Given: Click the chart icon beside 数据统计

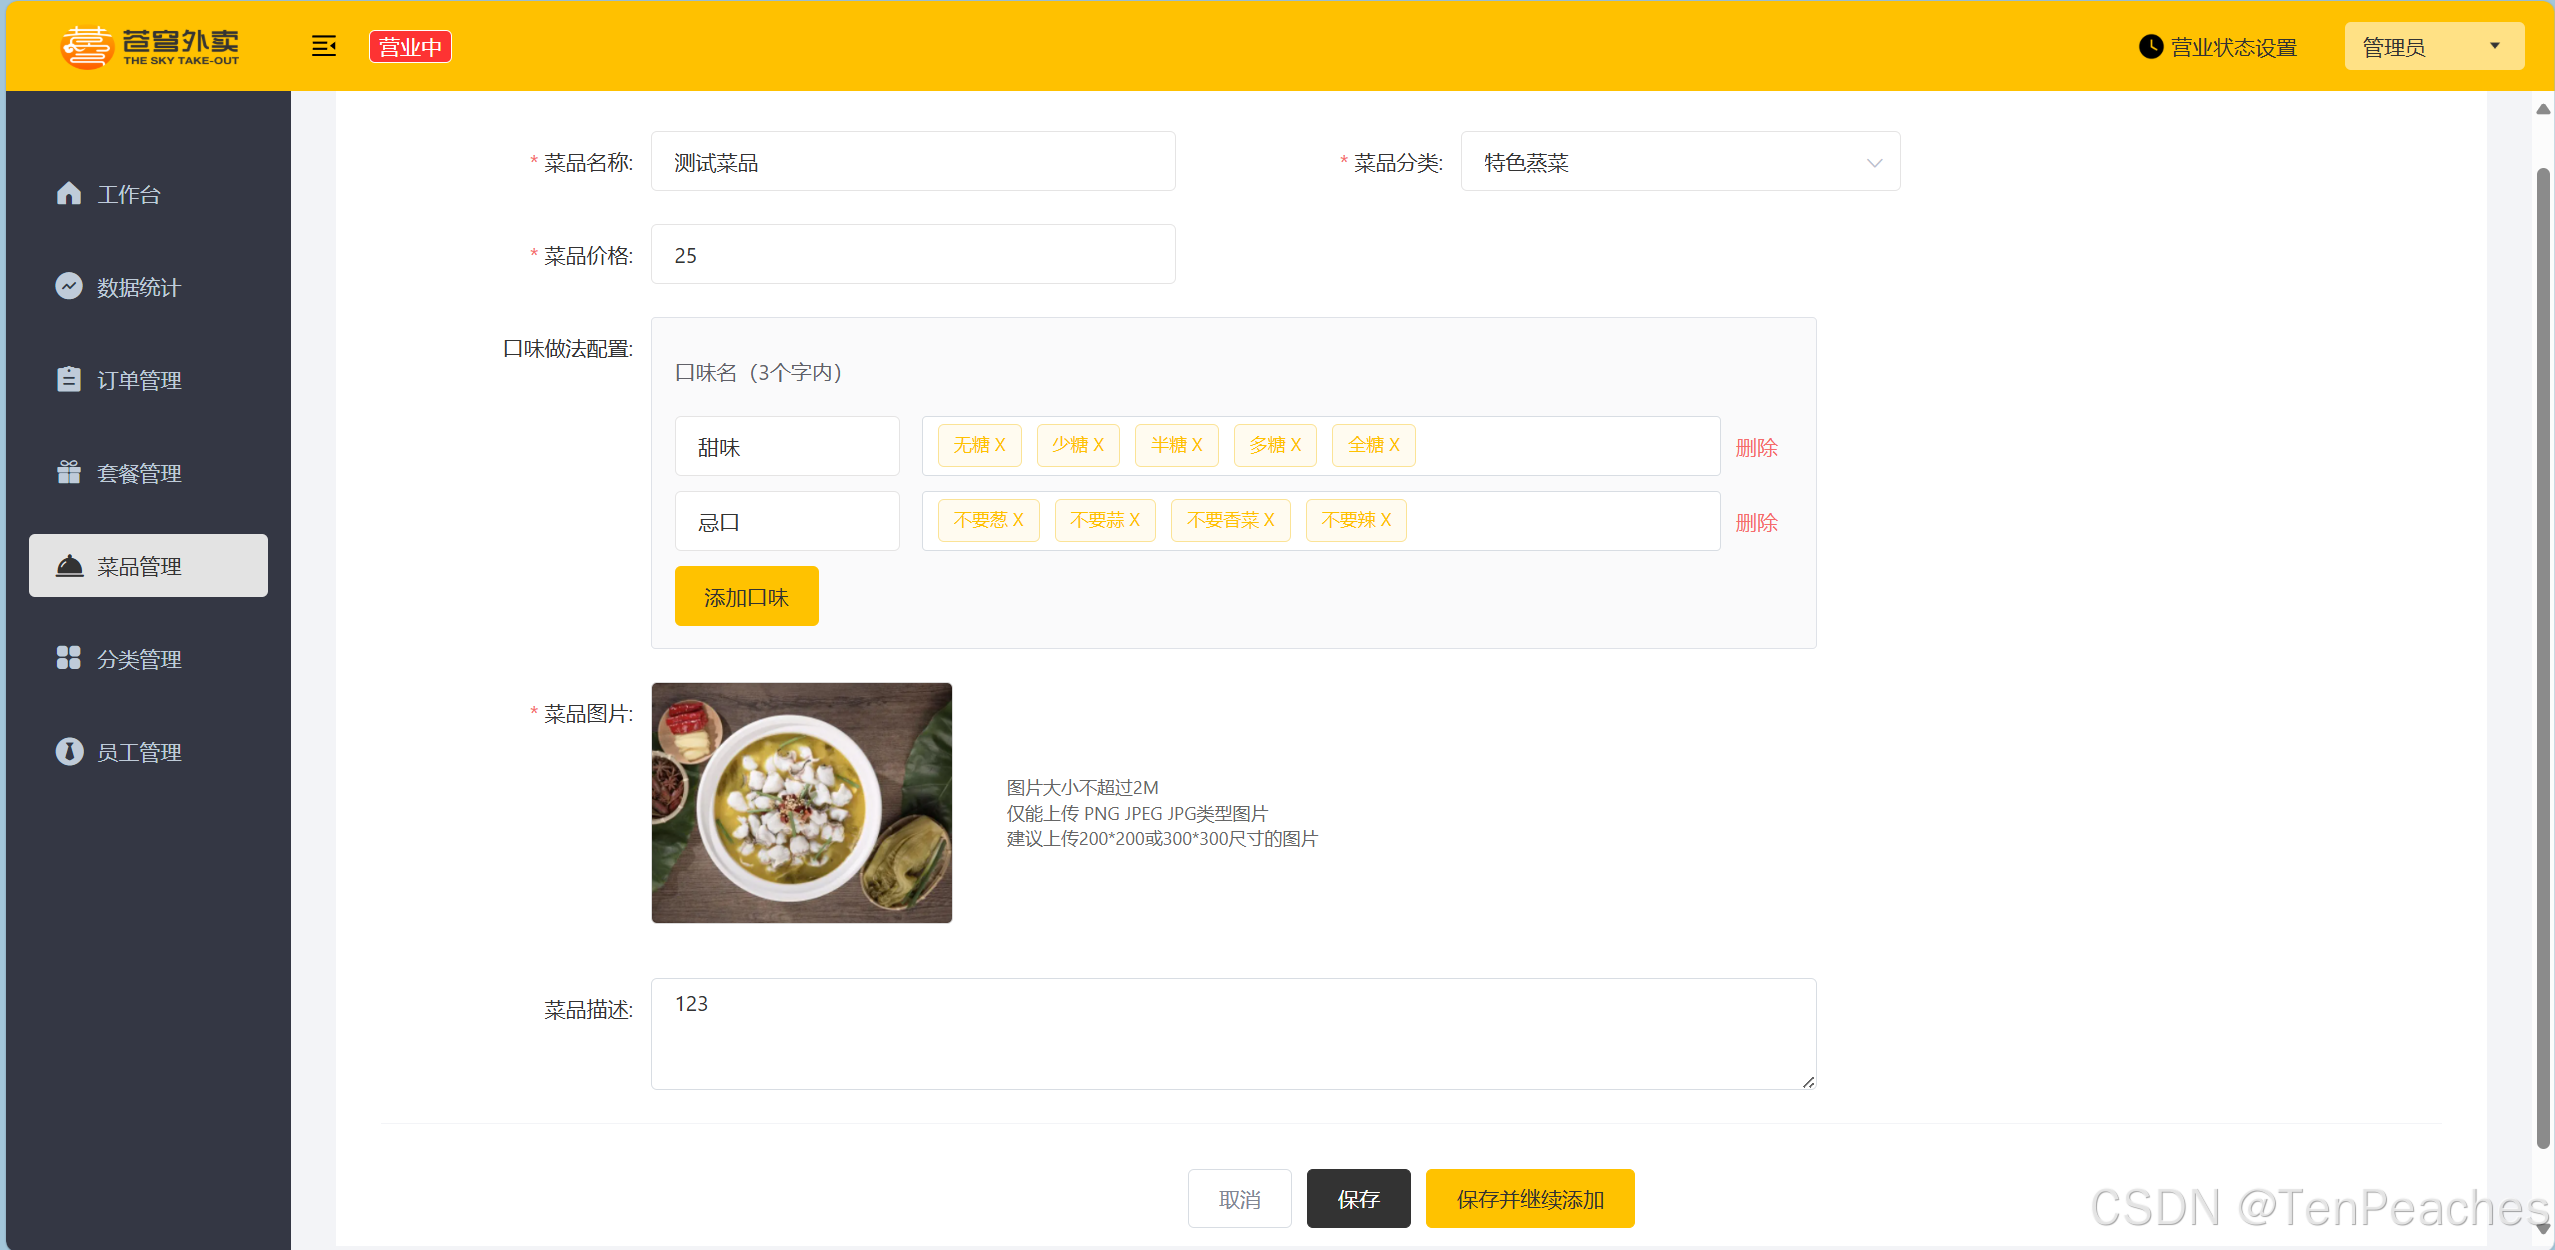Looking at the screenshot, I should tap(69, 286).
